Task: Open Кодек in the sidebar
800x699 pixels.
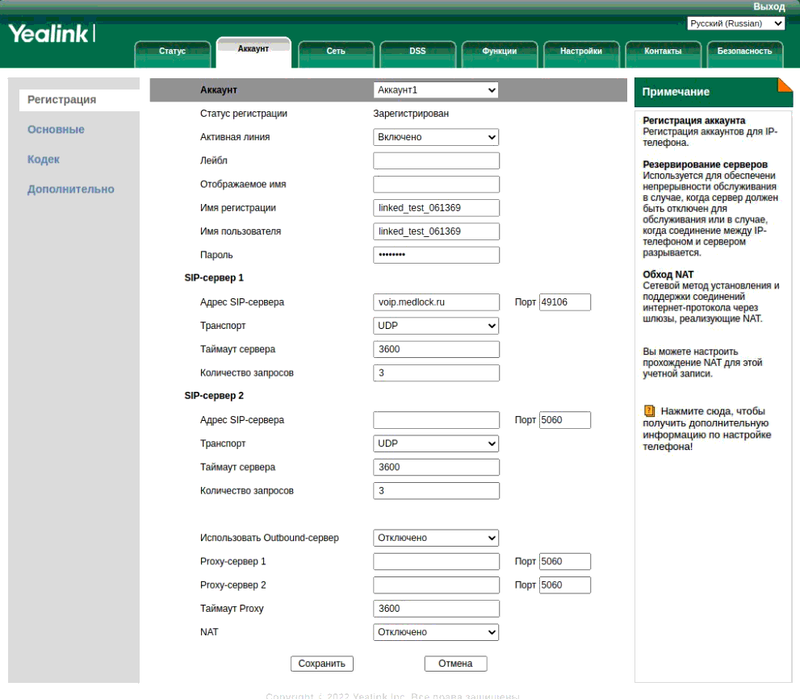Action: coord(43,159)
